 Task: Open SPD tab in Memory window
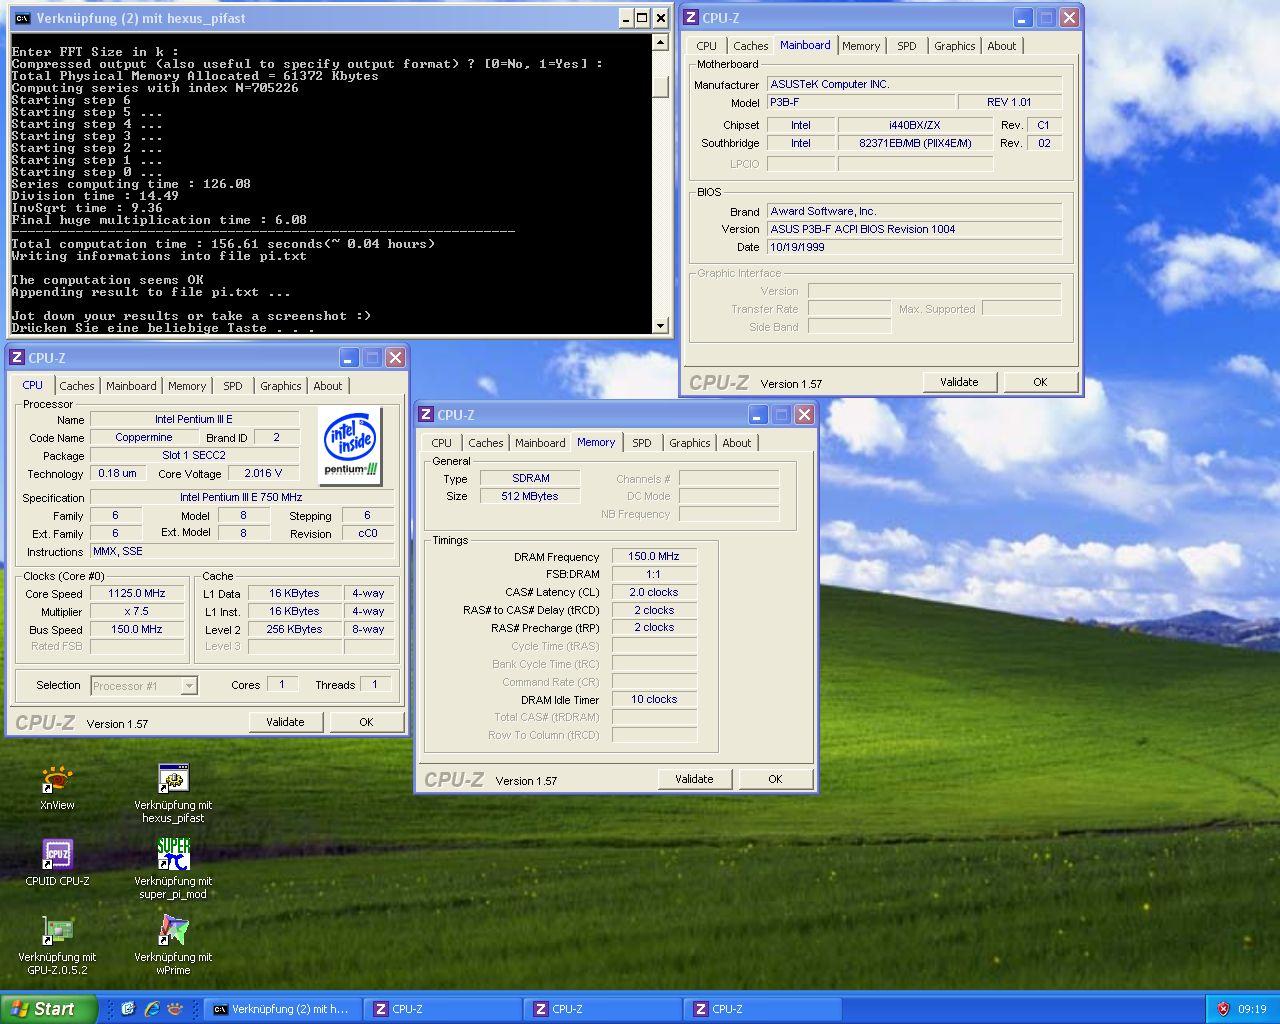(642, 443)
